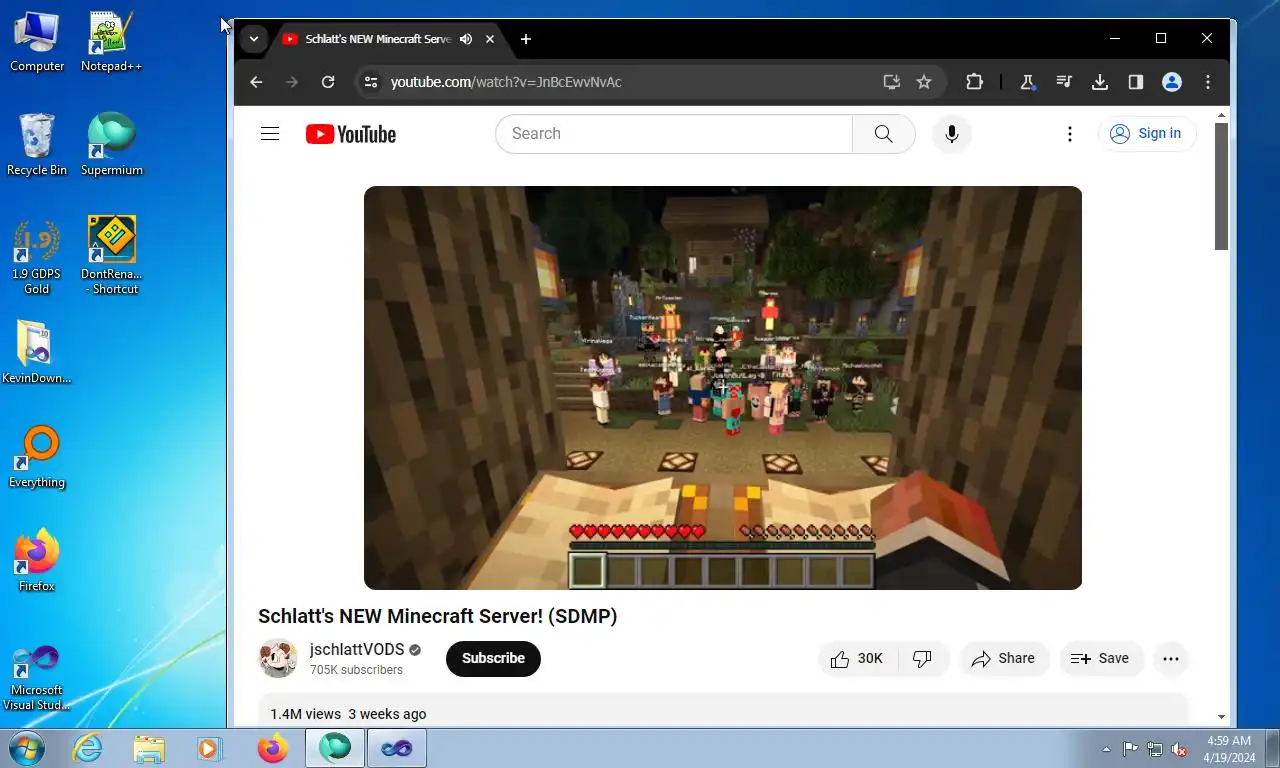
Task: Open Windows Explorer from the taskbar
Action: pos(149,748)
